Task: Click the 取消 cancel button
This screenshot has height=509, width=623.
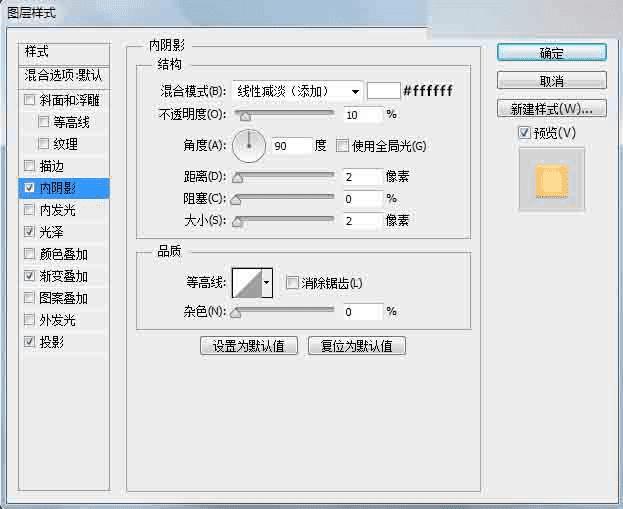Action: coord(551,81)
